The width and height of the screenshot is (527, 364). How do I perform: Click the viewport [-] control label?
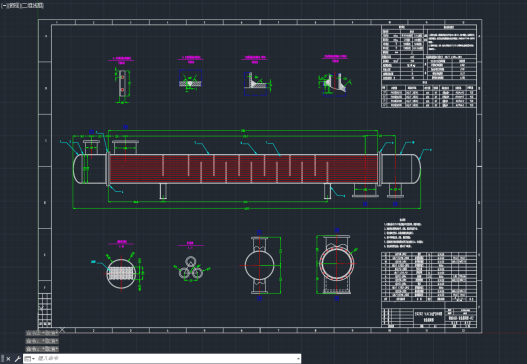[4, 5]
